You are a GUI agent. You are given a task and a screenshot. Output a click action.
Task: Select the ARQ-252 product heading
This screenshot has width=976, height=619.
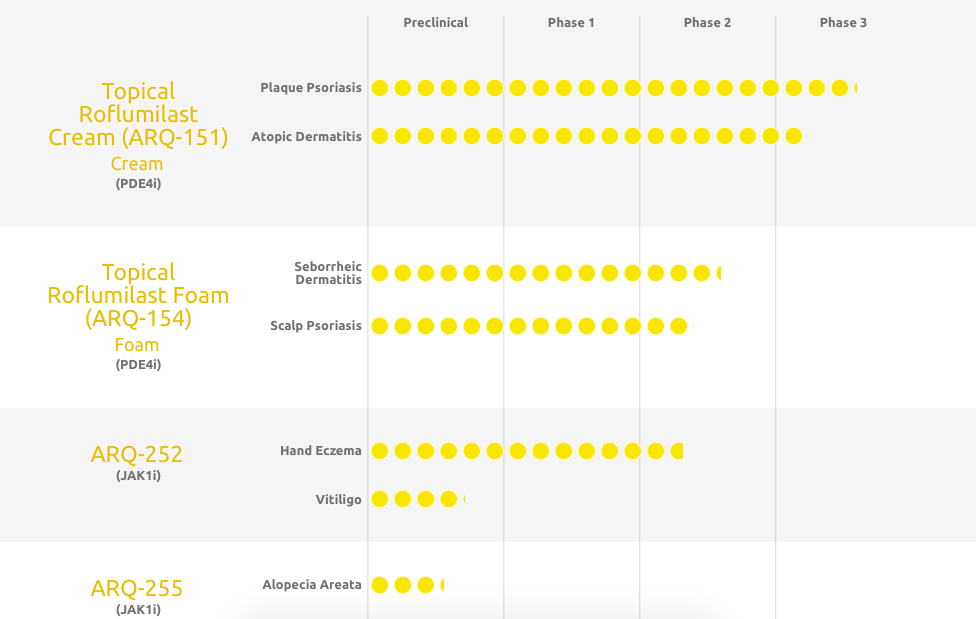tap(137, 454)
